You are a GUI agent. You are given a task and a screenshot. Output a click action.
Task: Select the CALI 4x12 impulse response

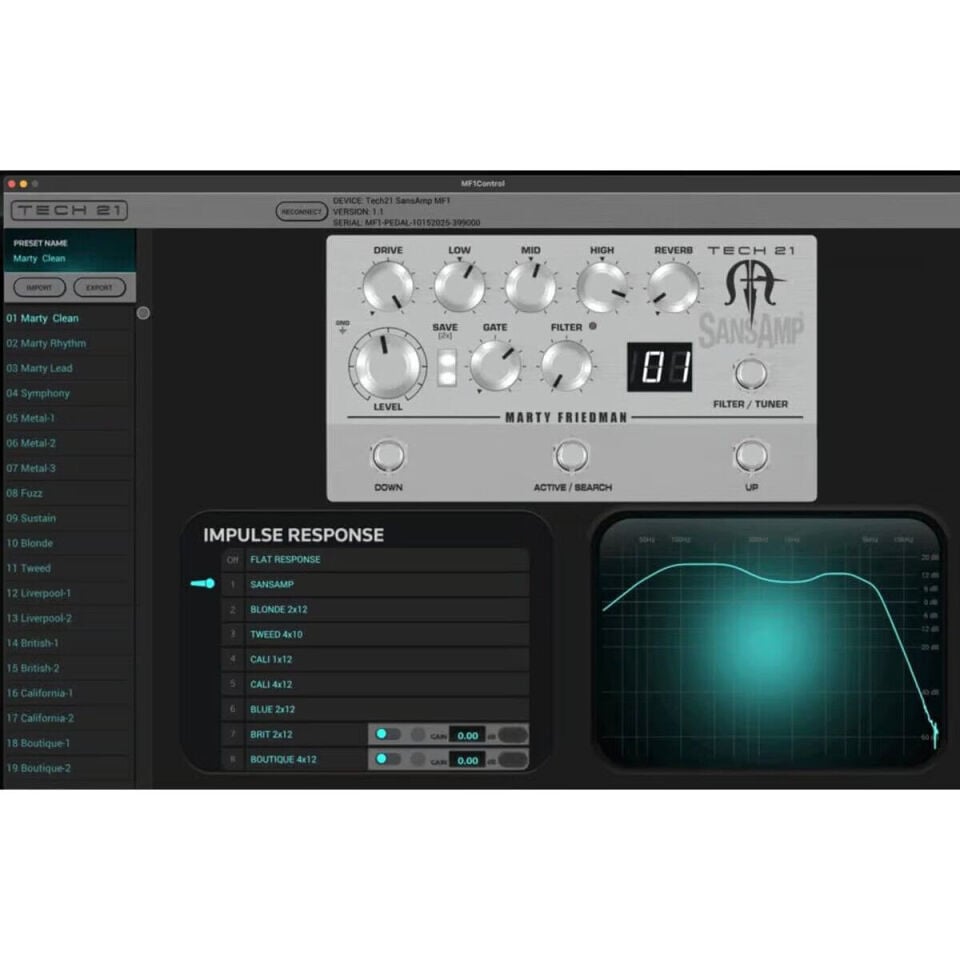click(x=375, y=684)
